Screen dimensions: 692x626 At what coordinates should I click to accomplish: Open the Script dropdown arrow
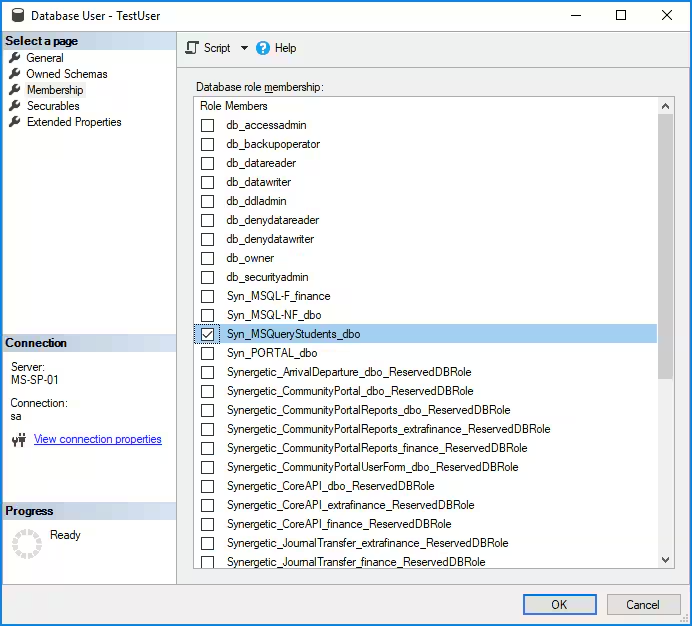pyautogui.click(x=244, y=48)
